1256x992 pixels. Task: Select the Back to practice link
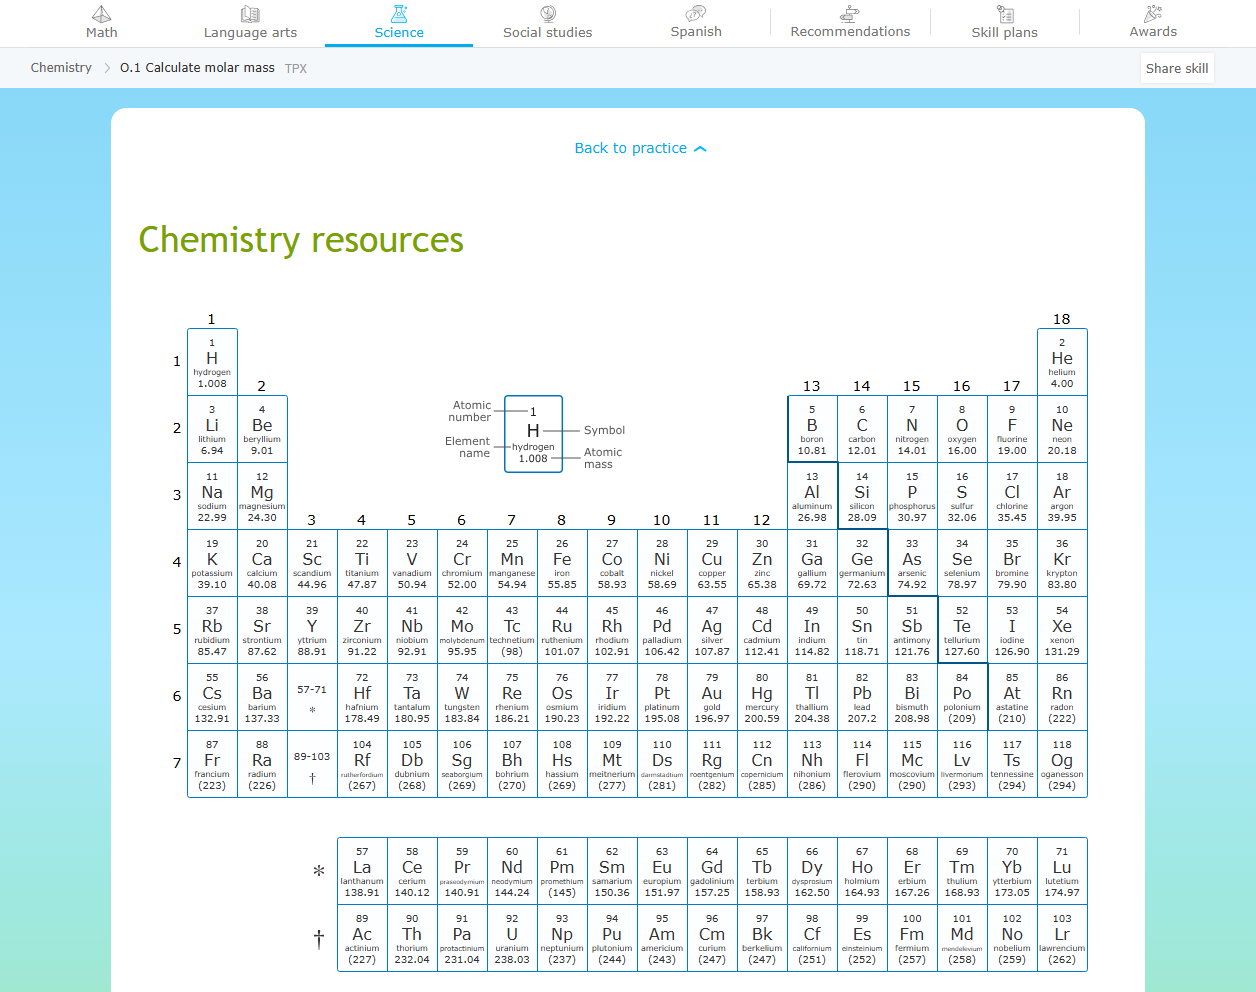point(630,148)
